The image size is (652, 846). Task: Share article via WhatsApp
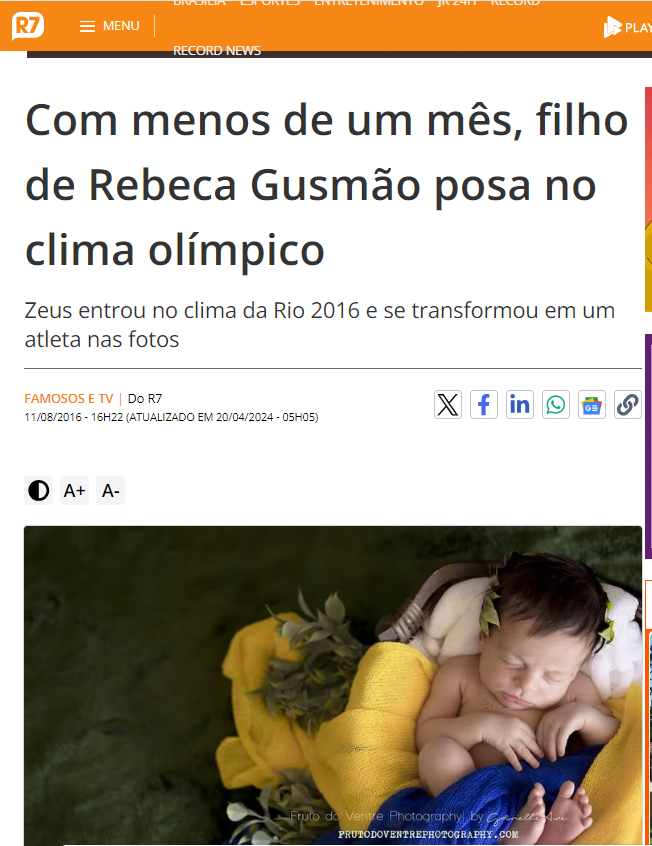[x=556, y=405]
